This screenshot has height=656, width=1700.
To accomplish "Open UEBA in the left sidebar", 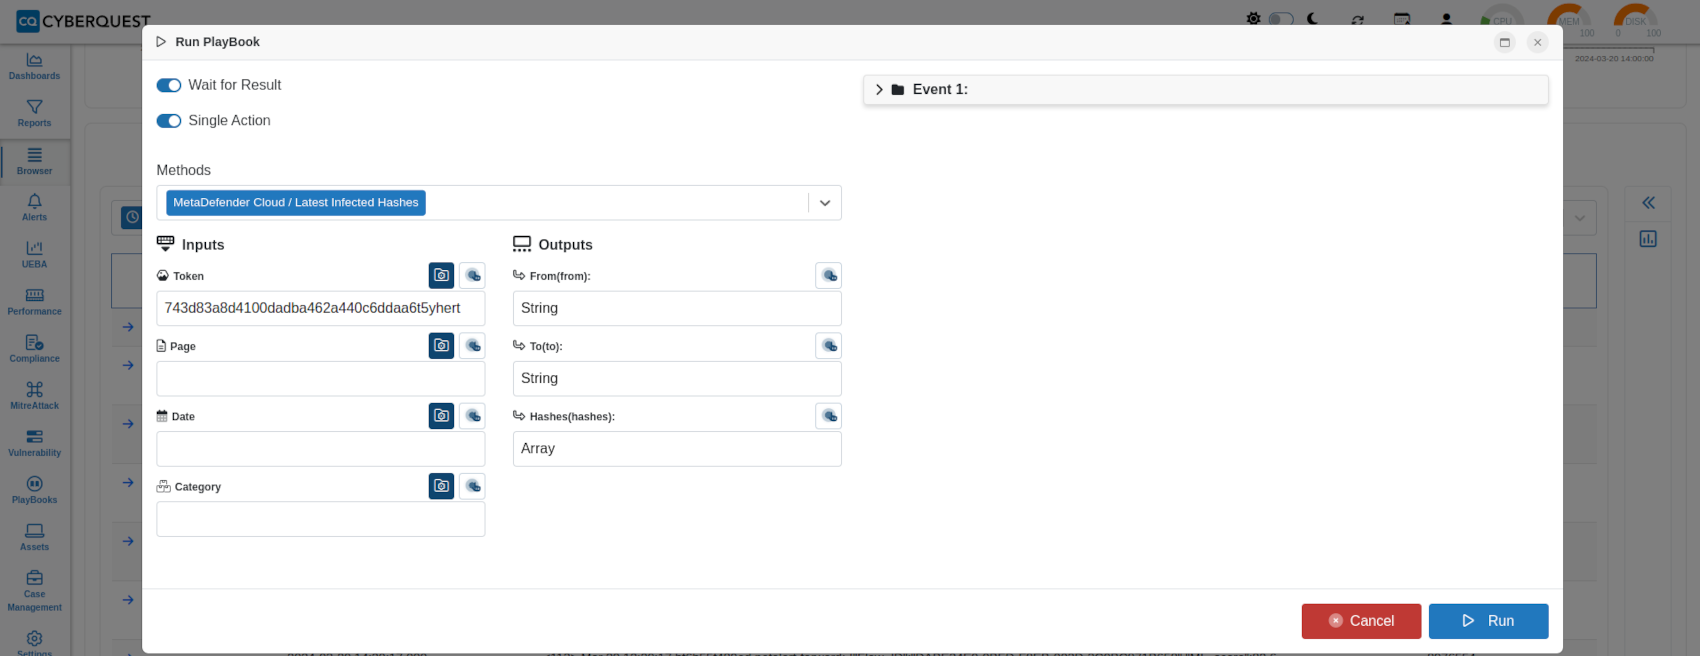I will click(34, 254).
